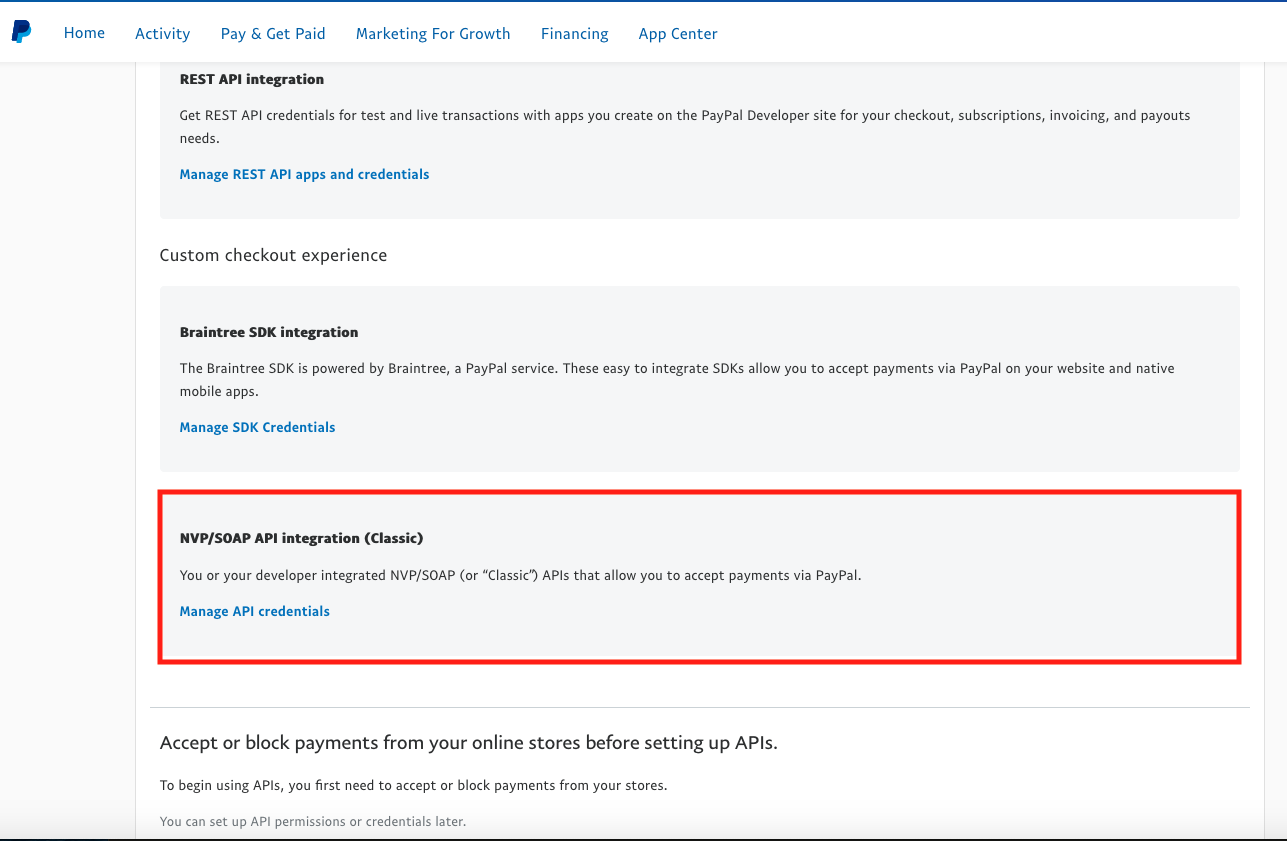The image size is (1287, 841).
Task: Go to the Activity tab
Action: pyautogui.click(x=163, y=33)
